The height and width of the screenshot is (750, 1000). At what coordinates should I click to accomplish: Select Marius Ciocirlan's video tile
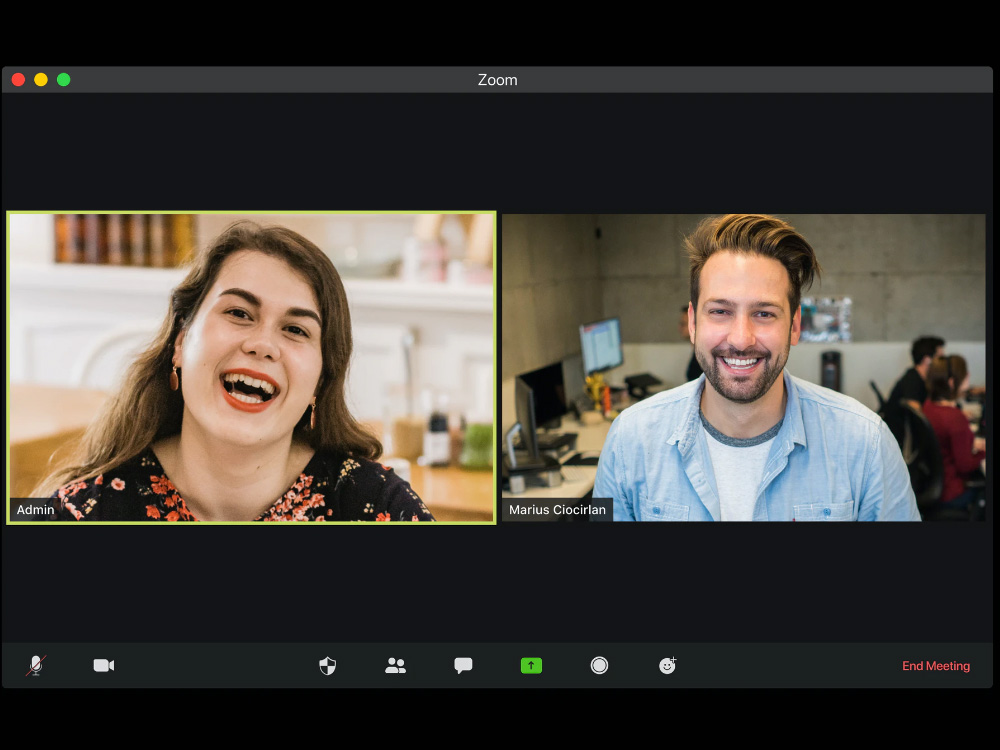[x=743, y=367]
